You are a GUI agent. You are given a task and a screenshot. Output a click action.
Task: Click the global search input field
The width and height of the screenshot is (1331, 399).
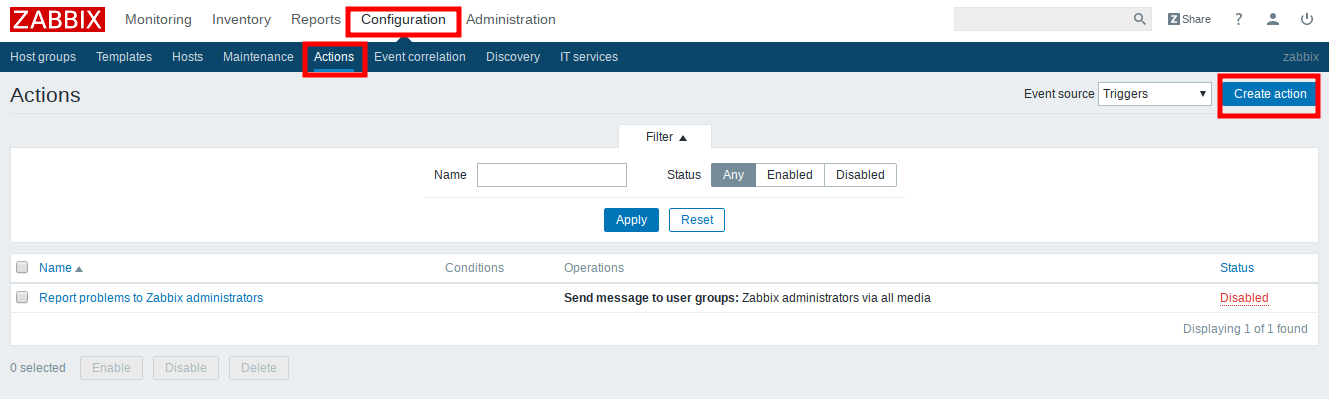[1042, 19]
